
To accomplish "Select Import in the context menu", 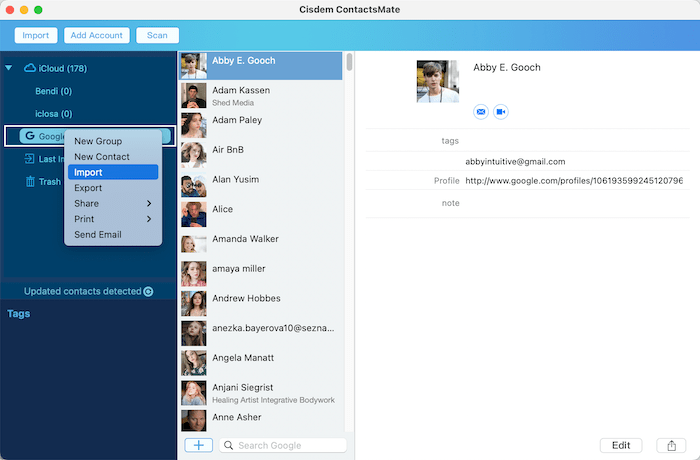I will pyautogui.click(x=113, y=172).
